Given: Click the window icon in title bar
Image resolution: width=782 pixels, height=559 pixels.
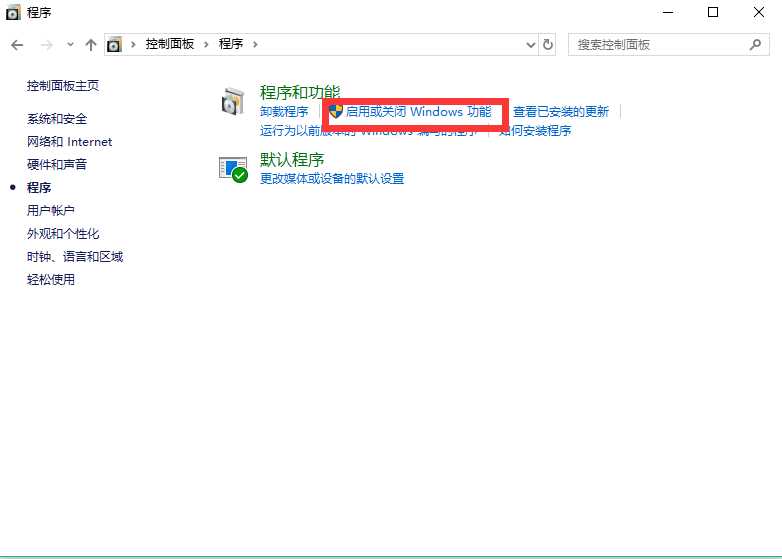Looking at the screenshot, I should click(13, 12).
